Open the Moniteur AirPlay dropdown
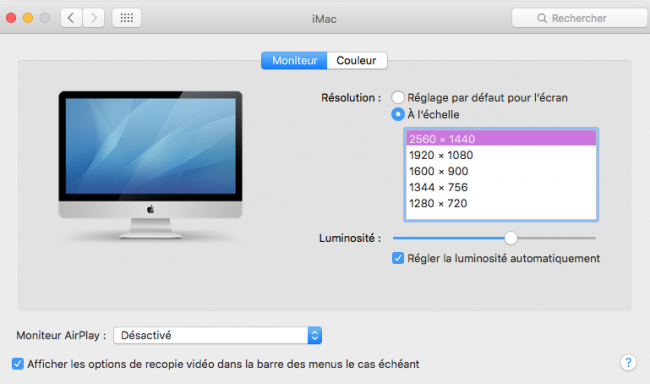This screenshot has height=384, width=650. pos(218,335)
